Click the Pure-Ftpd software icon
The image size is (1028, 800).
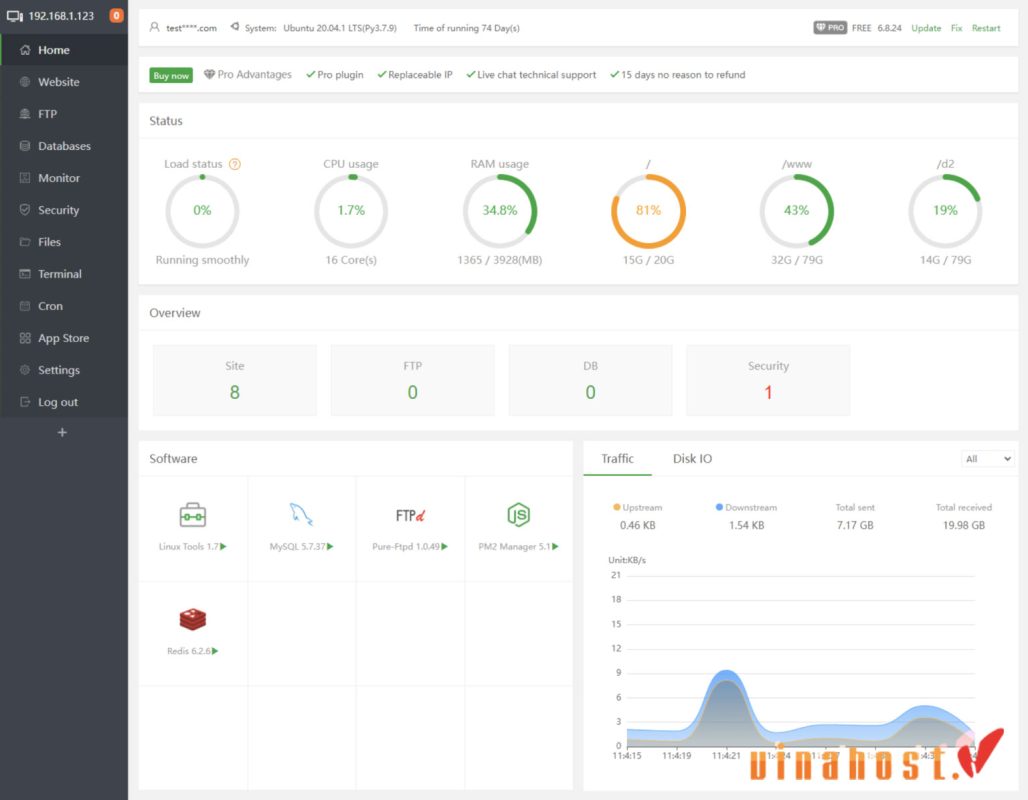[408, 515]
